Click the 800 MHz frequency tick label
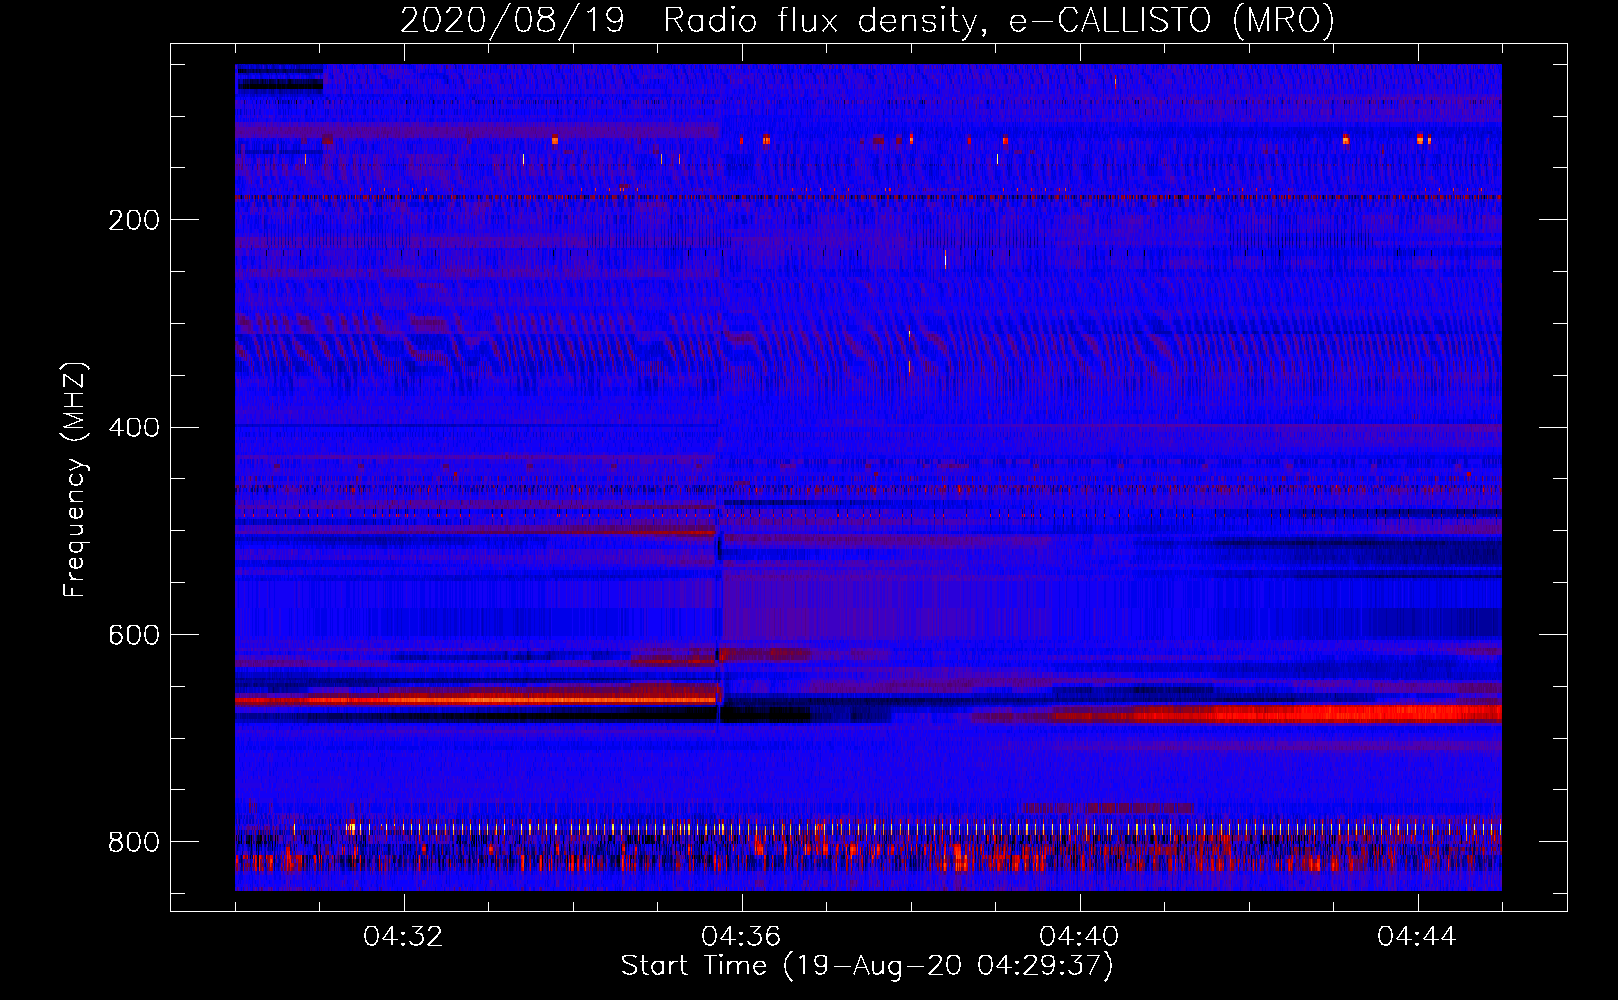1618x1000 pixels. click(134, 842)
